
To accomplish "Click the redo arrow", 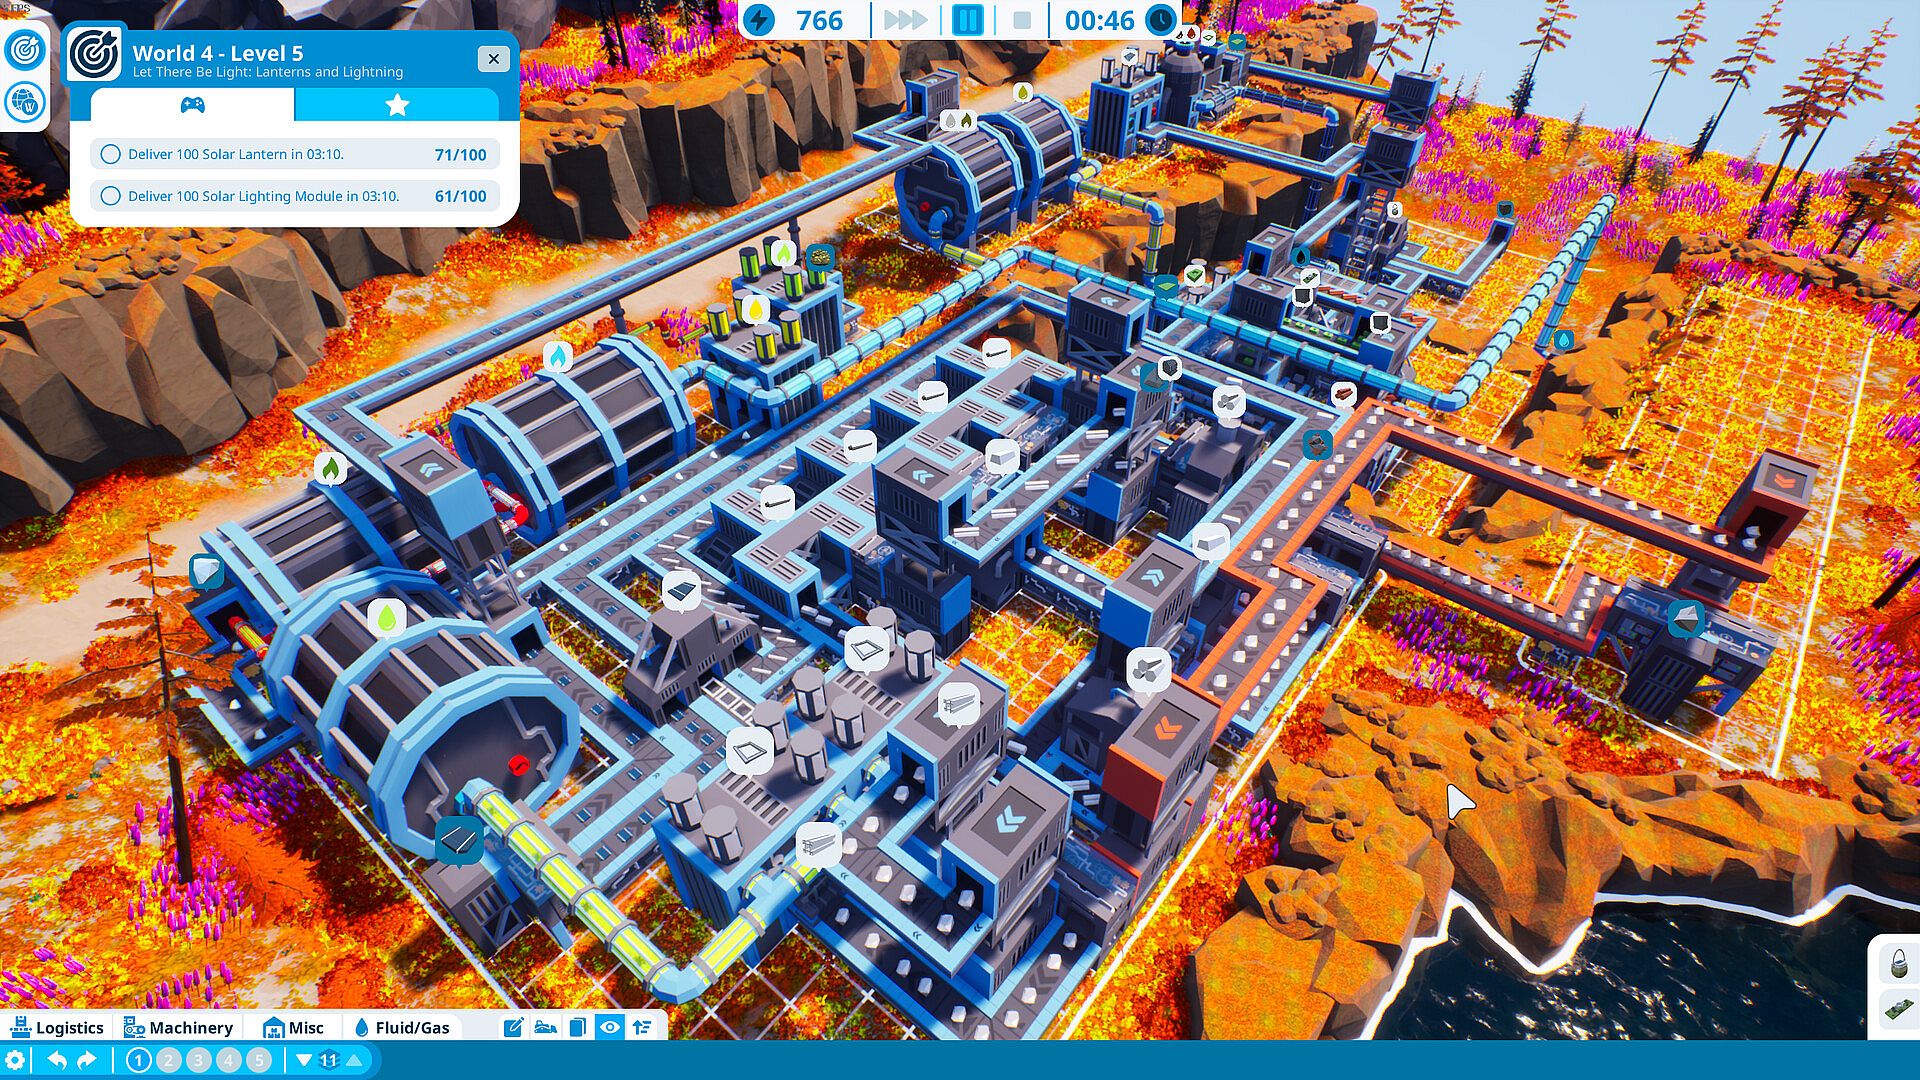I will 88,1061.
